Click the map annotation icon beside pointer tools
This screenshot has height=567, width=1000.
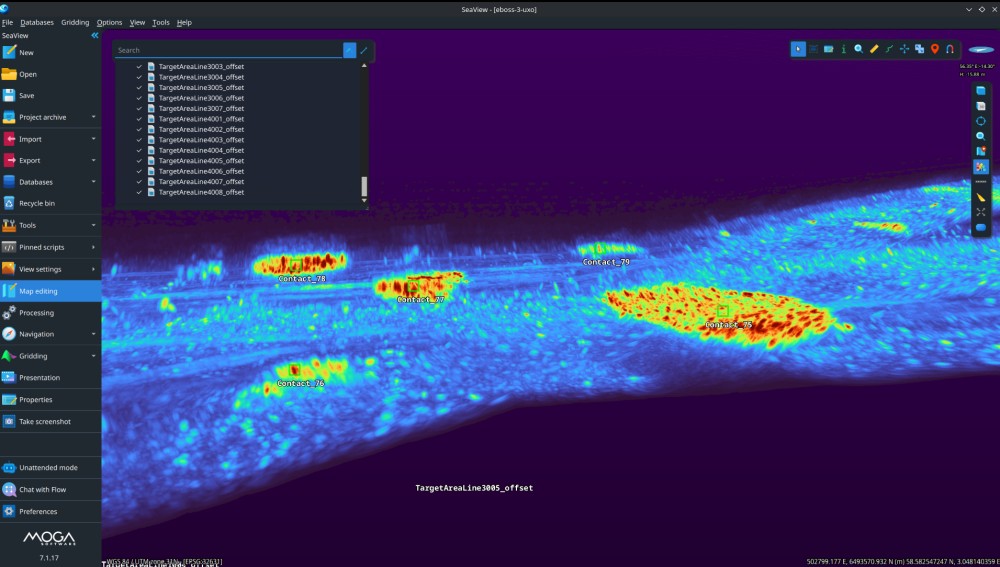(828, 49)
